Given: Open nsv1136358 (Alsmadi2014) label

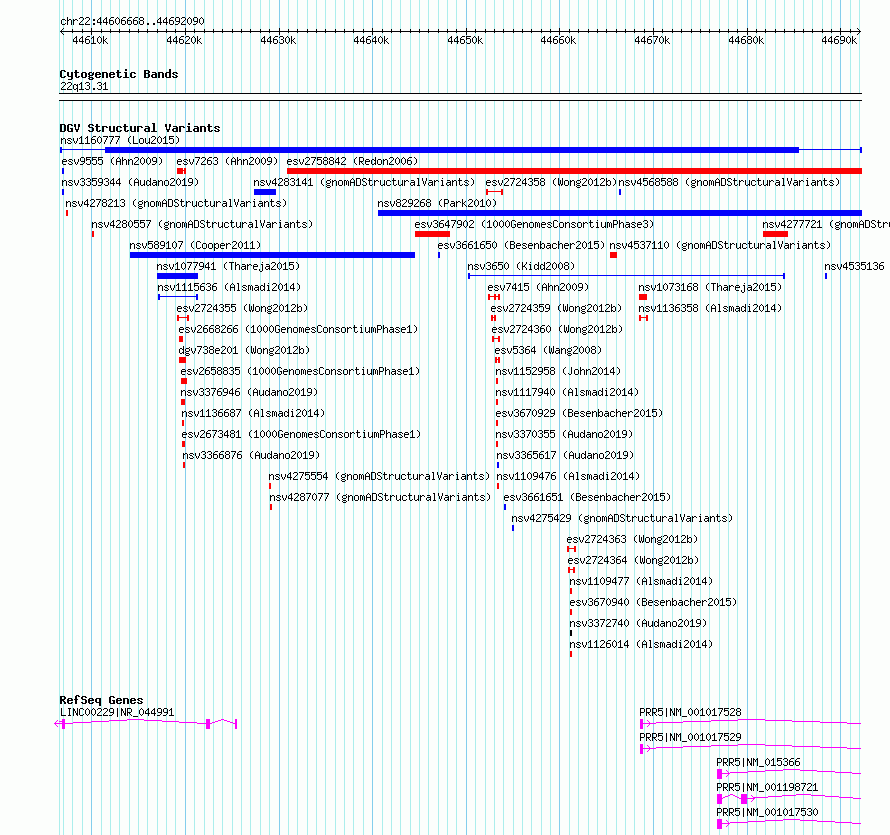Looking at the screenshot, I should tap(710, 308).
